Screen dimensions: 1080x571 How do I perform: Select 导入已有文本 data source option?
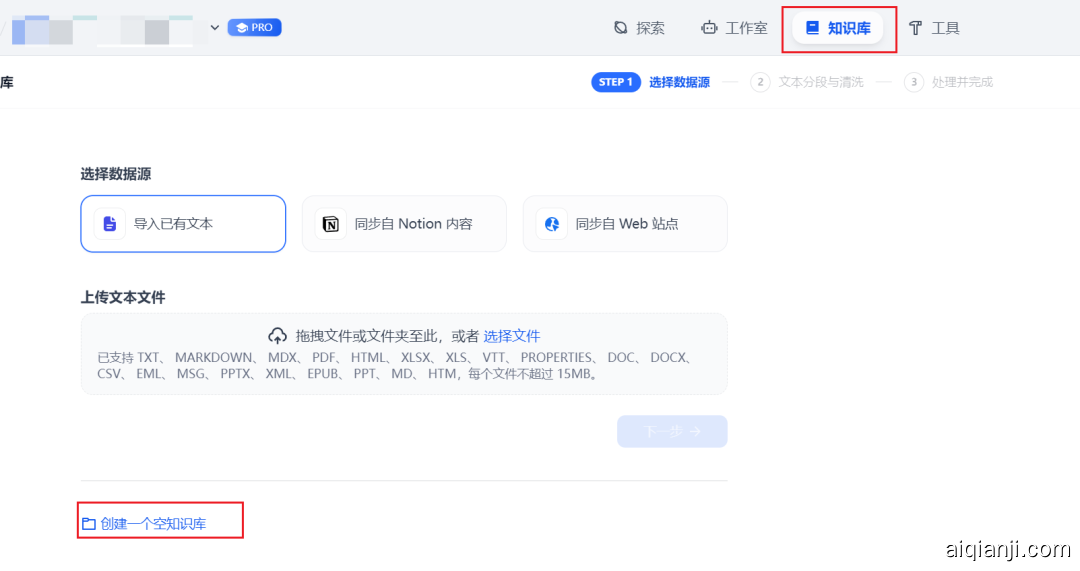183,224
